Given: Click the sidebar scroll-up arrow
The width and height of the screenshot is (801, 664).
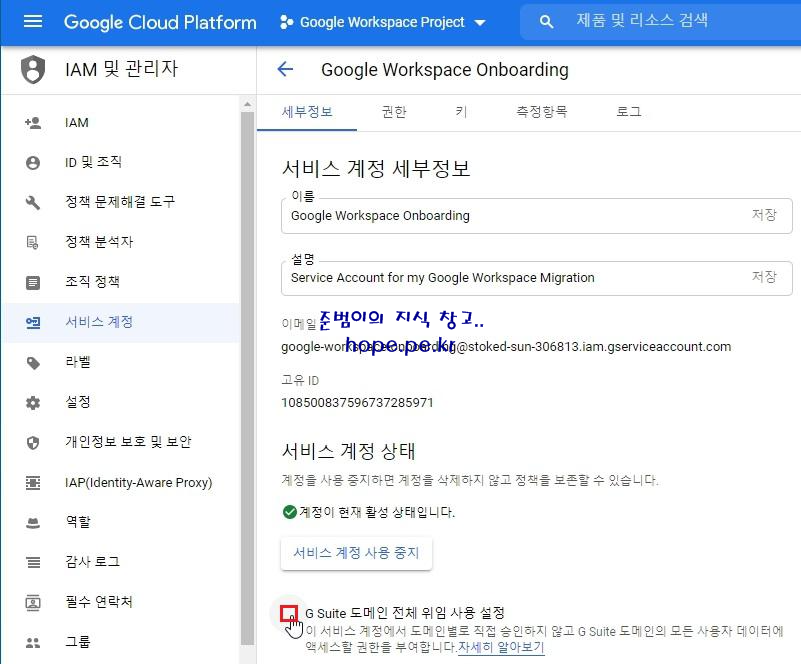Looking at the screenshot, I should tap(247, 104).
